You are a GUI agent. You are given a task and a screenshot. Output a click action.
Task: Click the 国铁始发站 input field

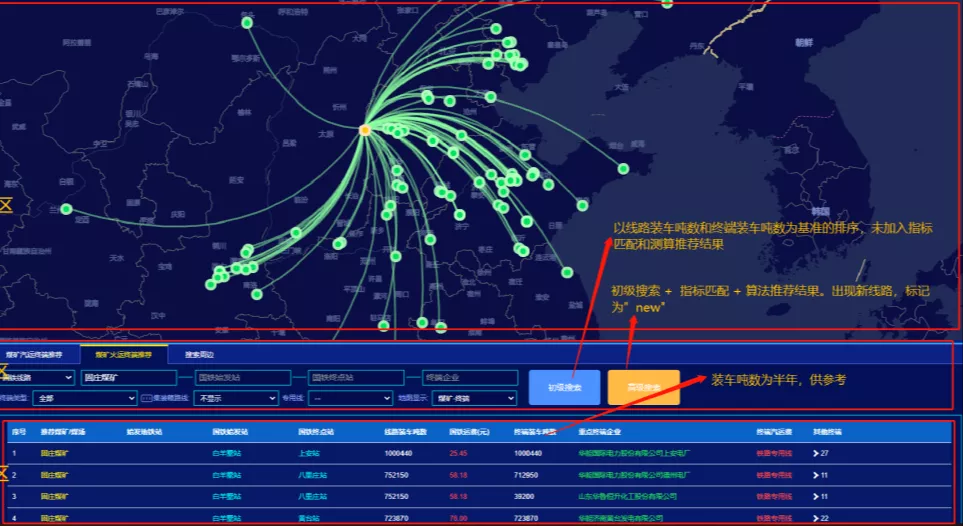coord(243,377)
